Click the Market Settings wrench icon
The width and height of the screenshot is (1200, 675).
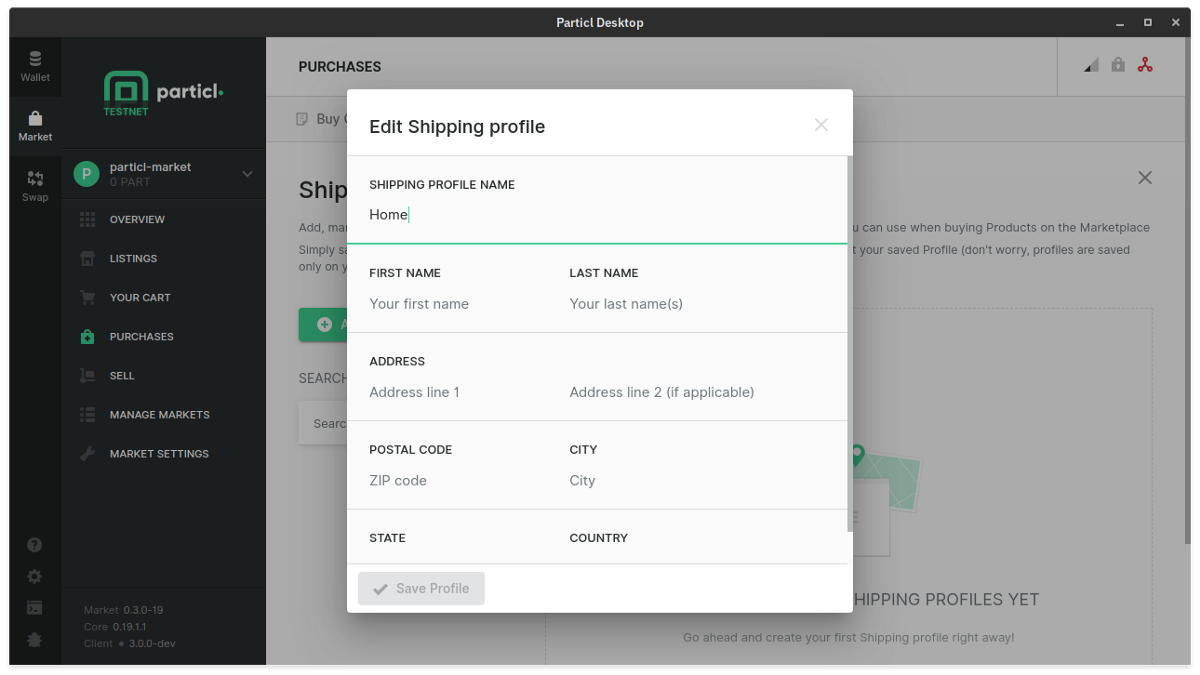pyautogui.click(x=88, y=453)
